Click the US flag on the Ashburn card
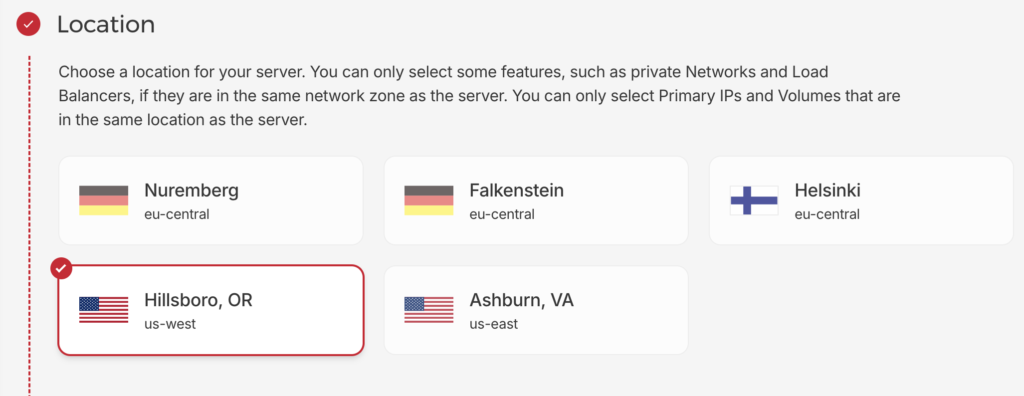 coord(428,310)
